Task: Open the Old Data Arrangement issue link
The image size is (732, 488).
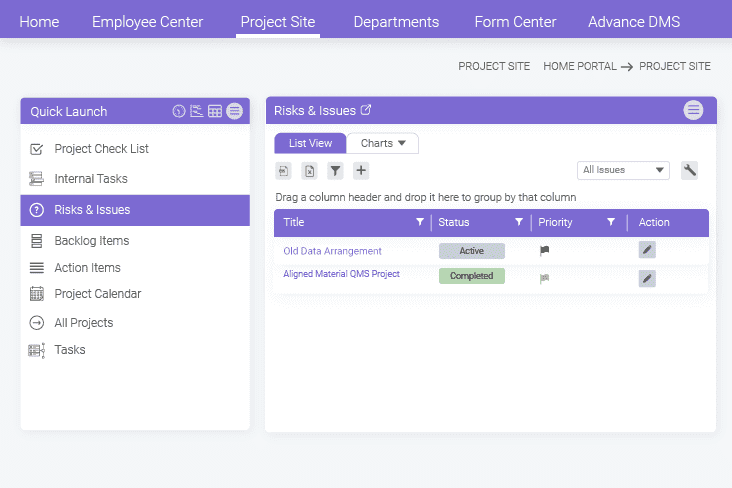Action: coord(332,251)
